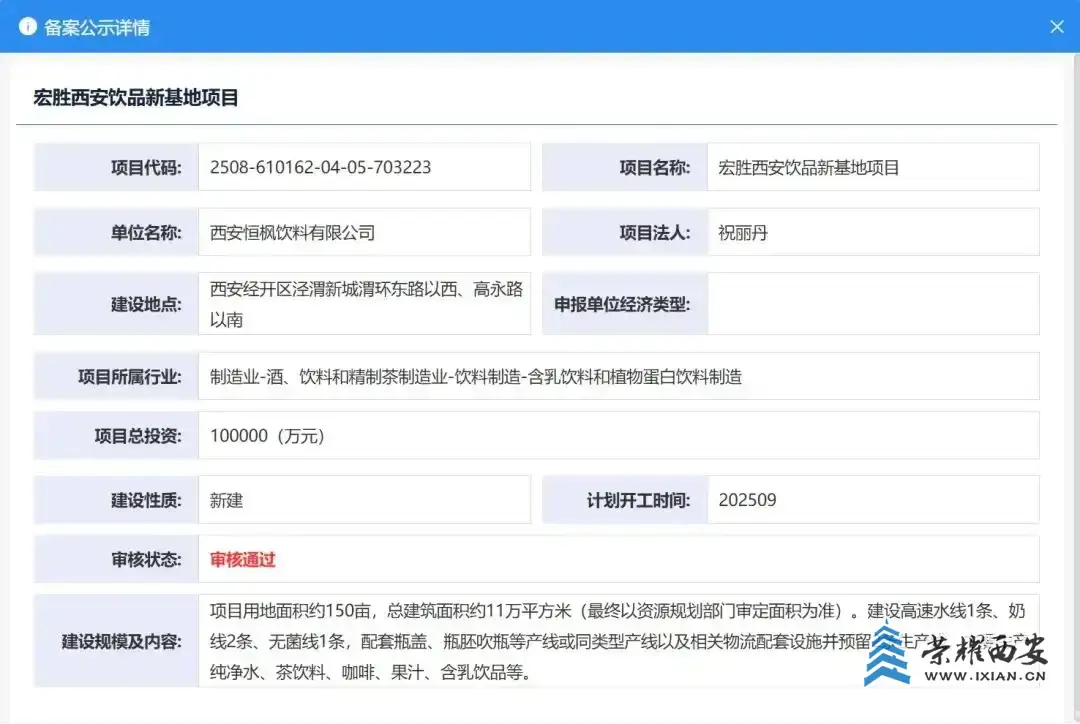This screenshot has width=1080, height=724.
Task: Select the bold heading 宏胜西安饮品新基地项目
Action: click(136, 98)
